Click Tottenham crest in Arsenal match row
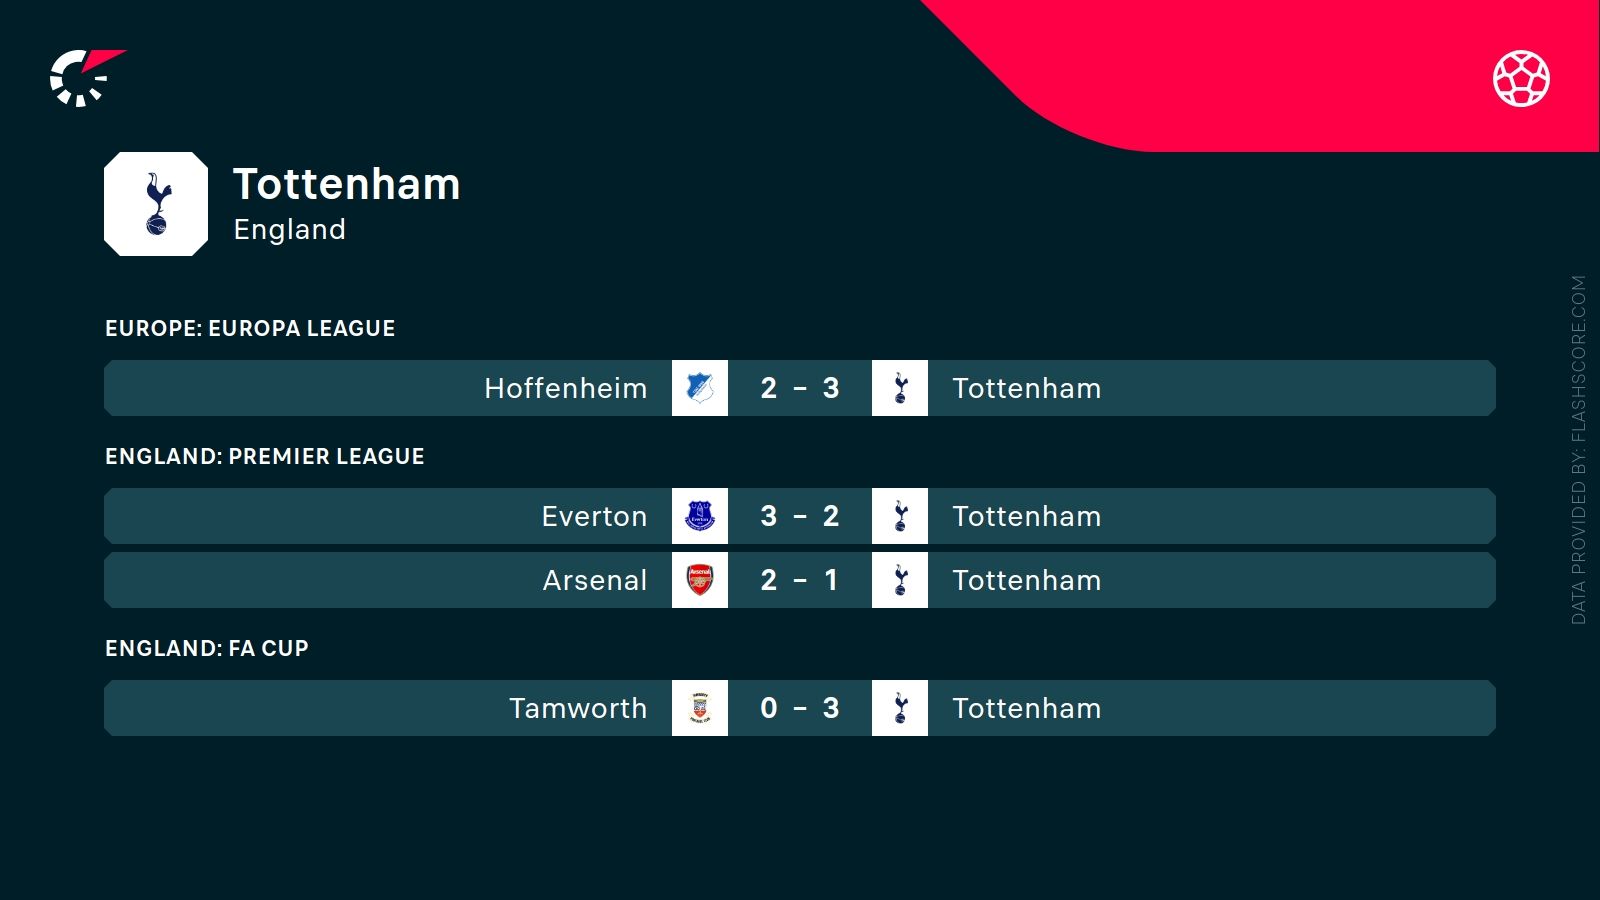This screenshot has height=900, width=1600. pos(900,580)
